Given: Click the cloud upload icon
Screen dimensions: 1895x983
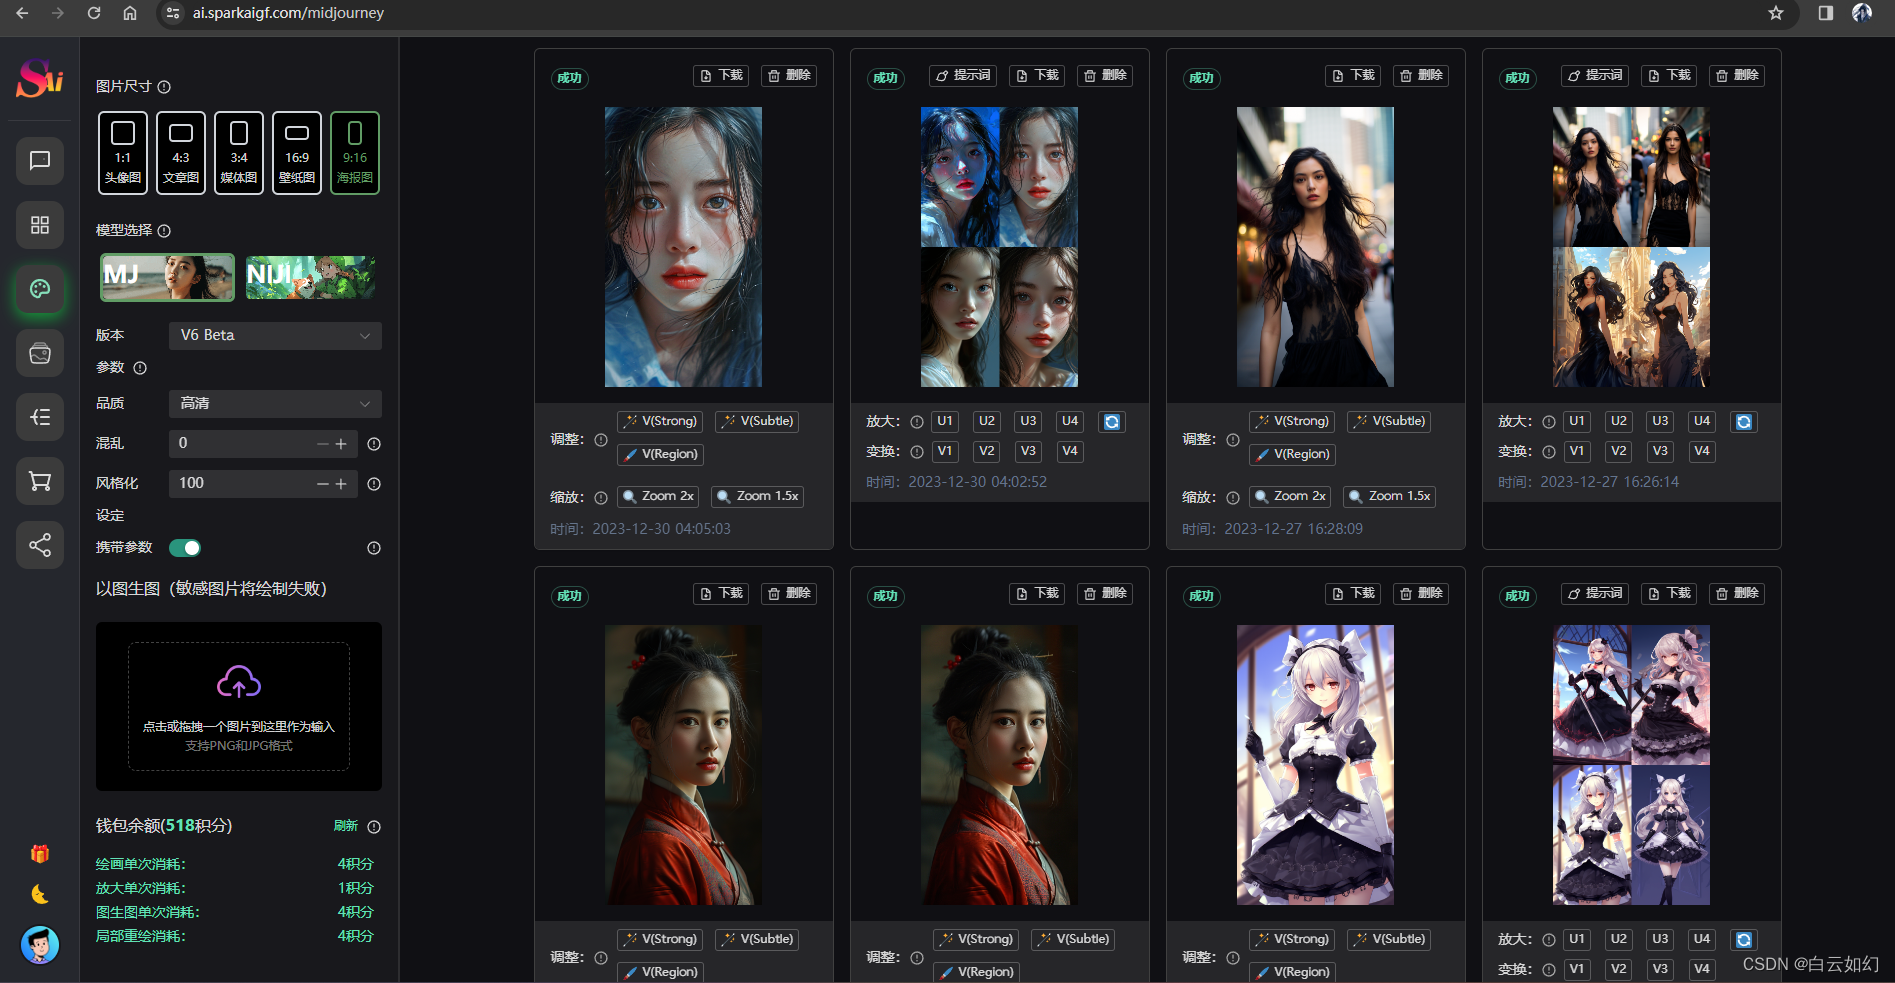Looking at the screenshot, I should point(239,683).
